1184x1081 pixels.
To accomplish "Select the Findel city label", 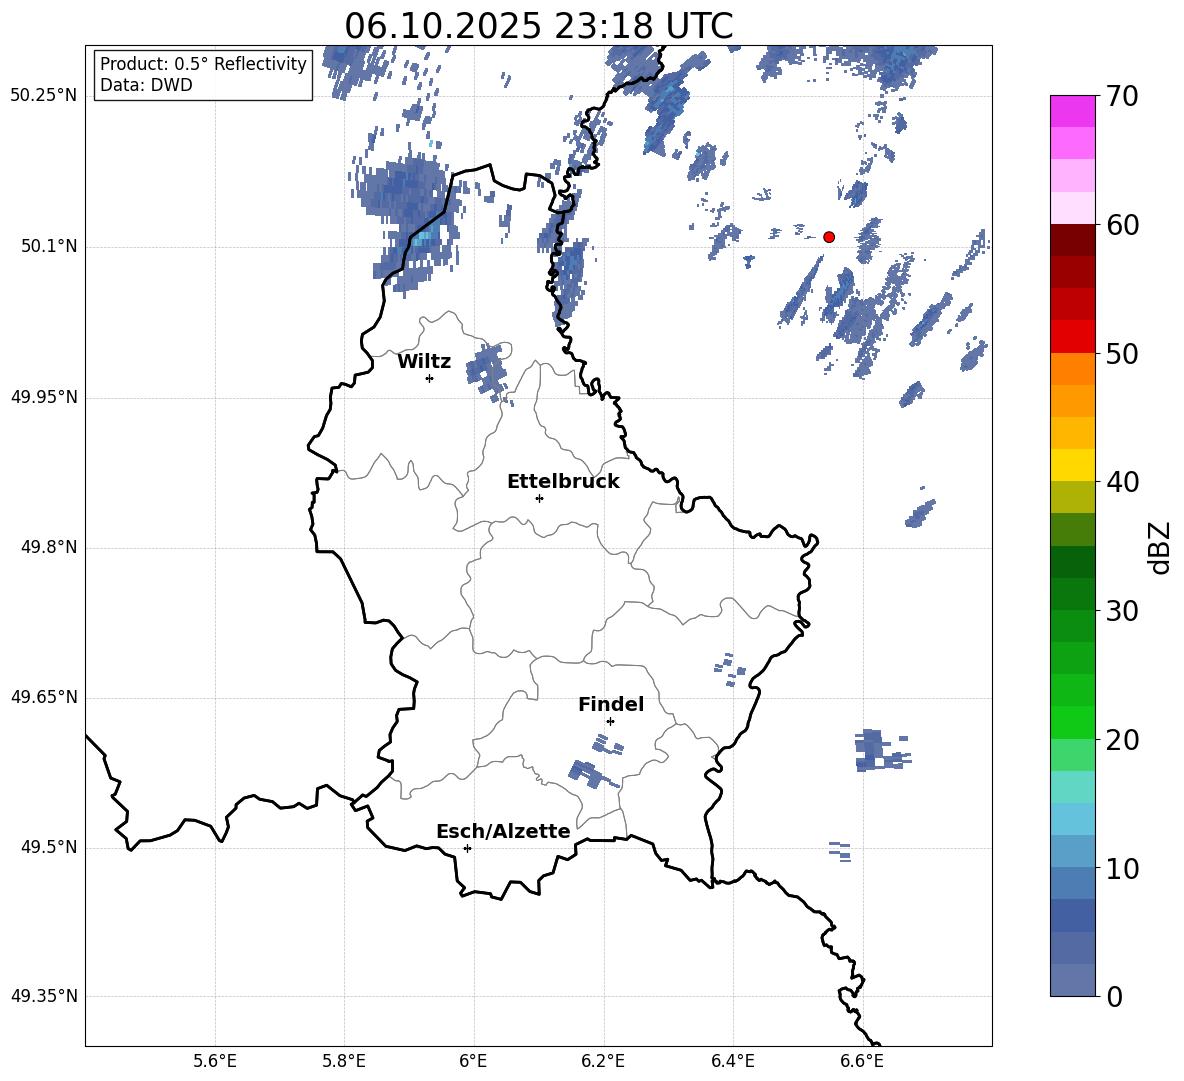I will (611, 704).
